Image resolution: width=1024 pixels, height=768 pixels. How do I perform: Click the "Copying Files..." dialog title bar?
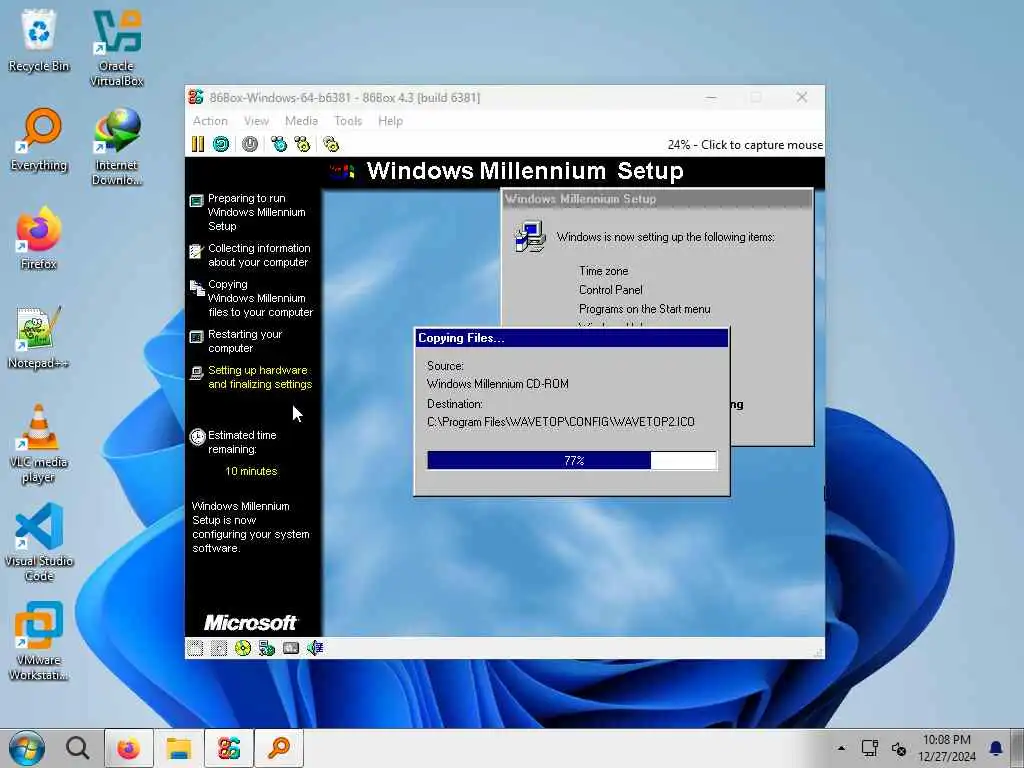[x=572, y=338]
